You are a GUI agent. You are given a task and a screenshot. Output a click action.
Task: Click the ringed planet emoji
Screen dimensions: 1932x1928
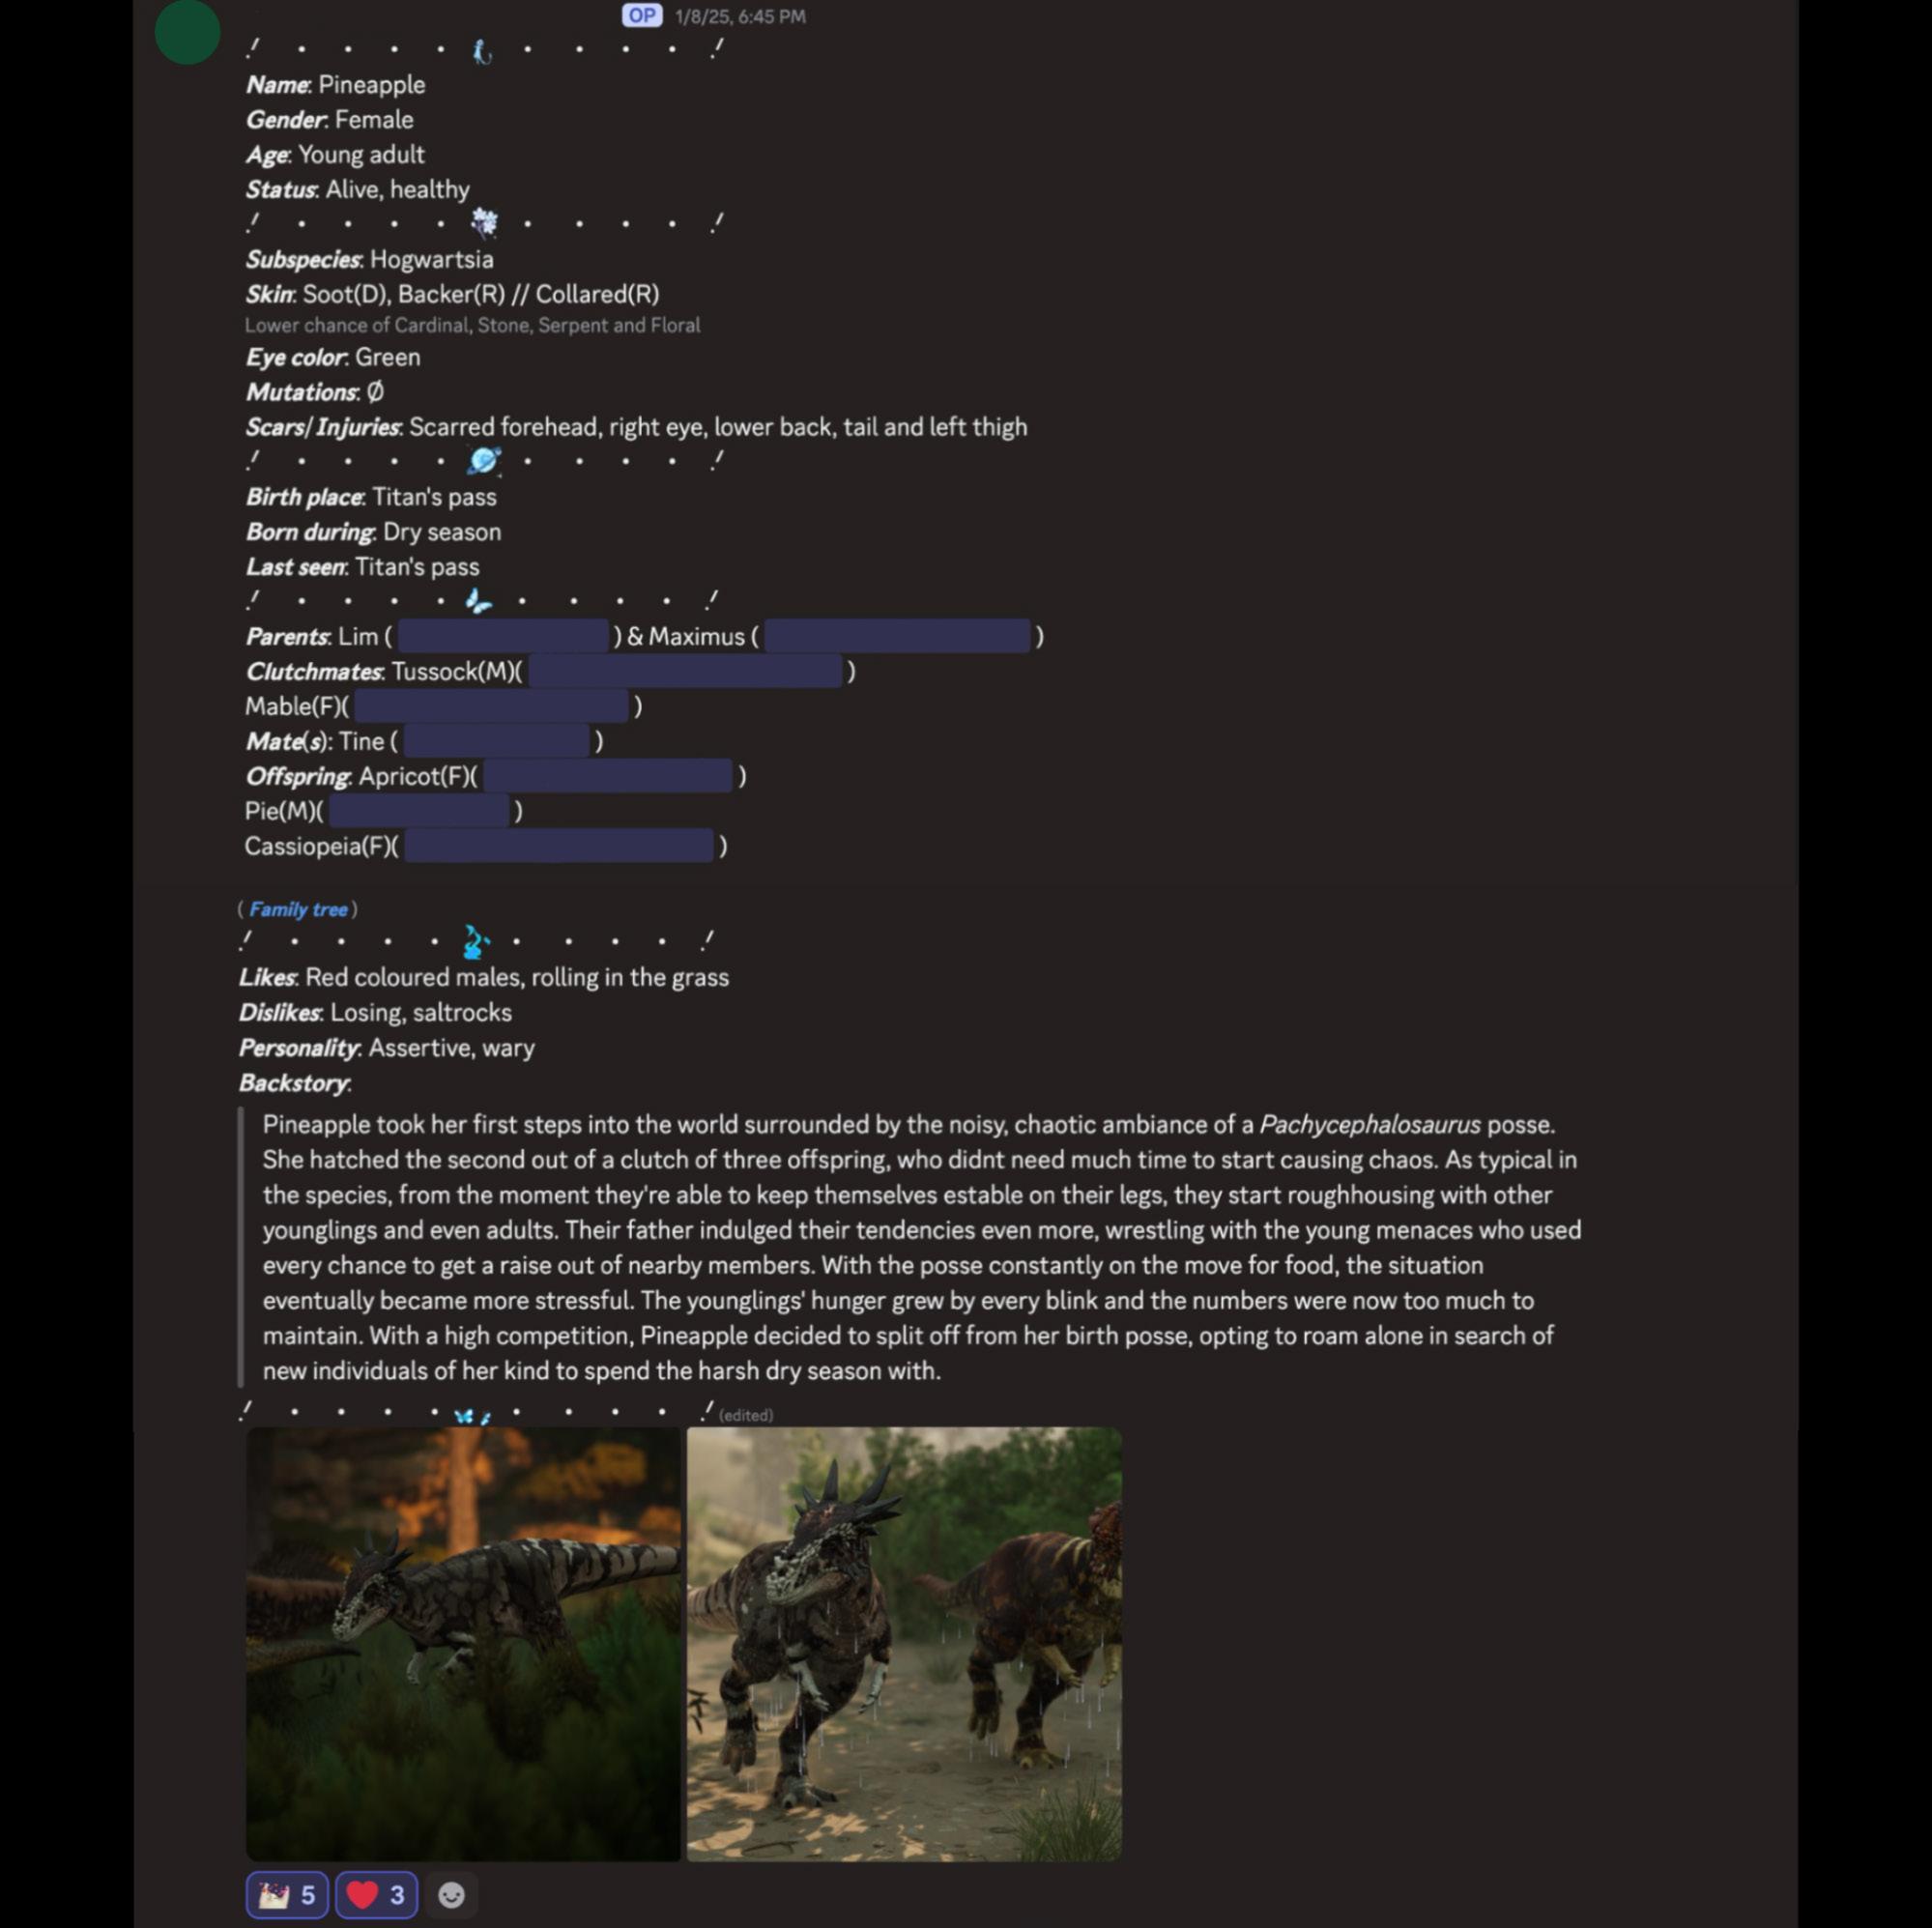point(484,460)
